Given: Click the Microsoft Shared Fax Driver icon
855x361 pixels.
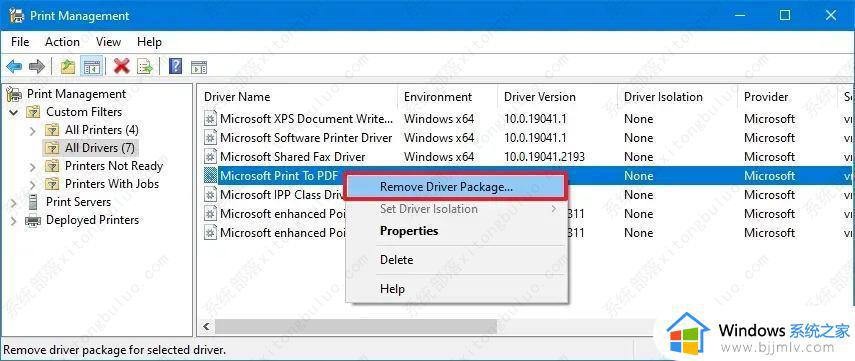Looking at the screenshot, I should click(x=210, y=157).
